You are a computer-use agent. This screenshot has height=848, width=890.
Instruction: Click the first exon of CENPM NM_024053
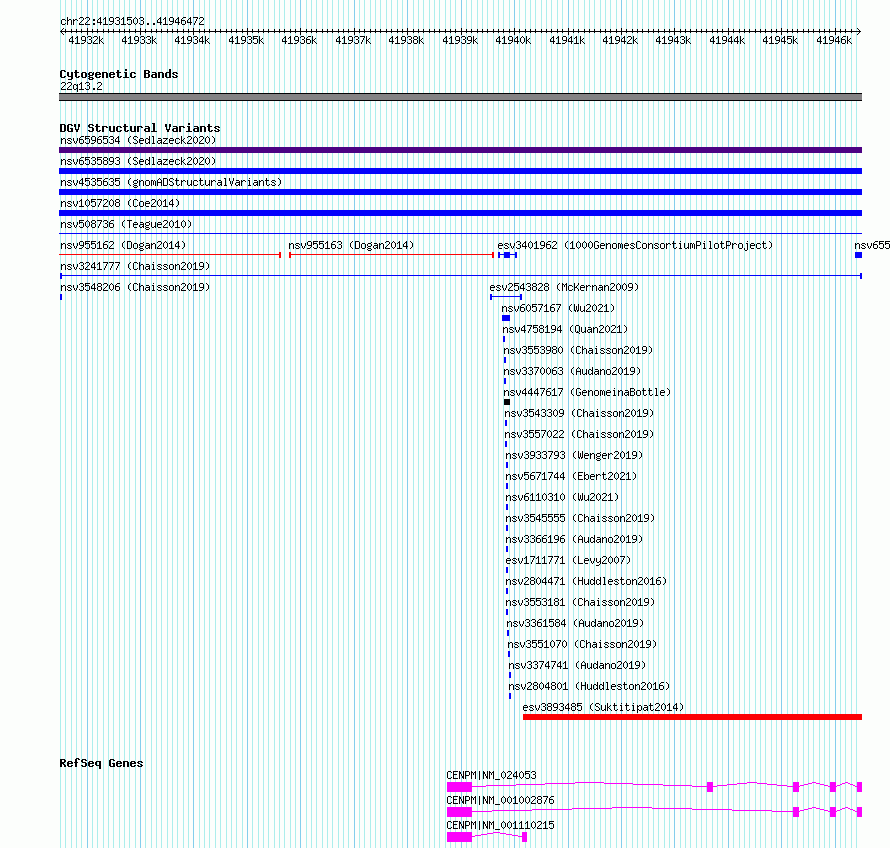459,787
